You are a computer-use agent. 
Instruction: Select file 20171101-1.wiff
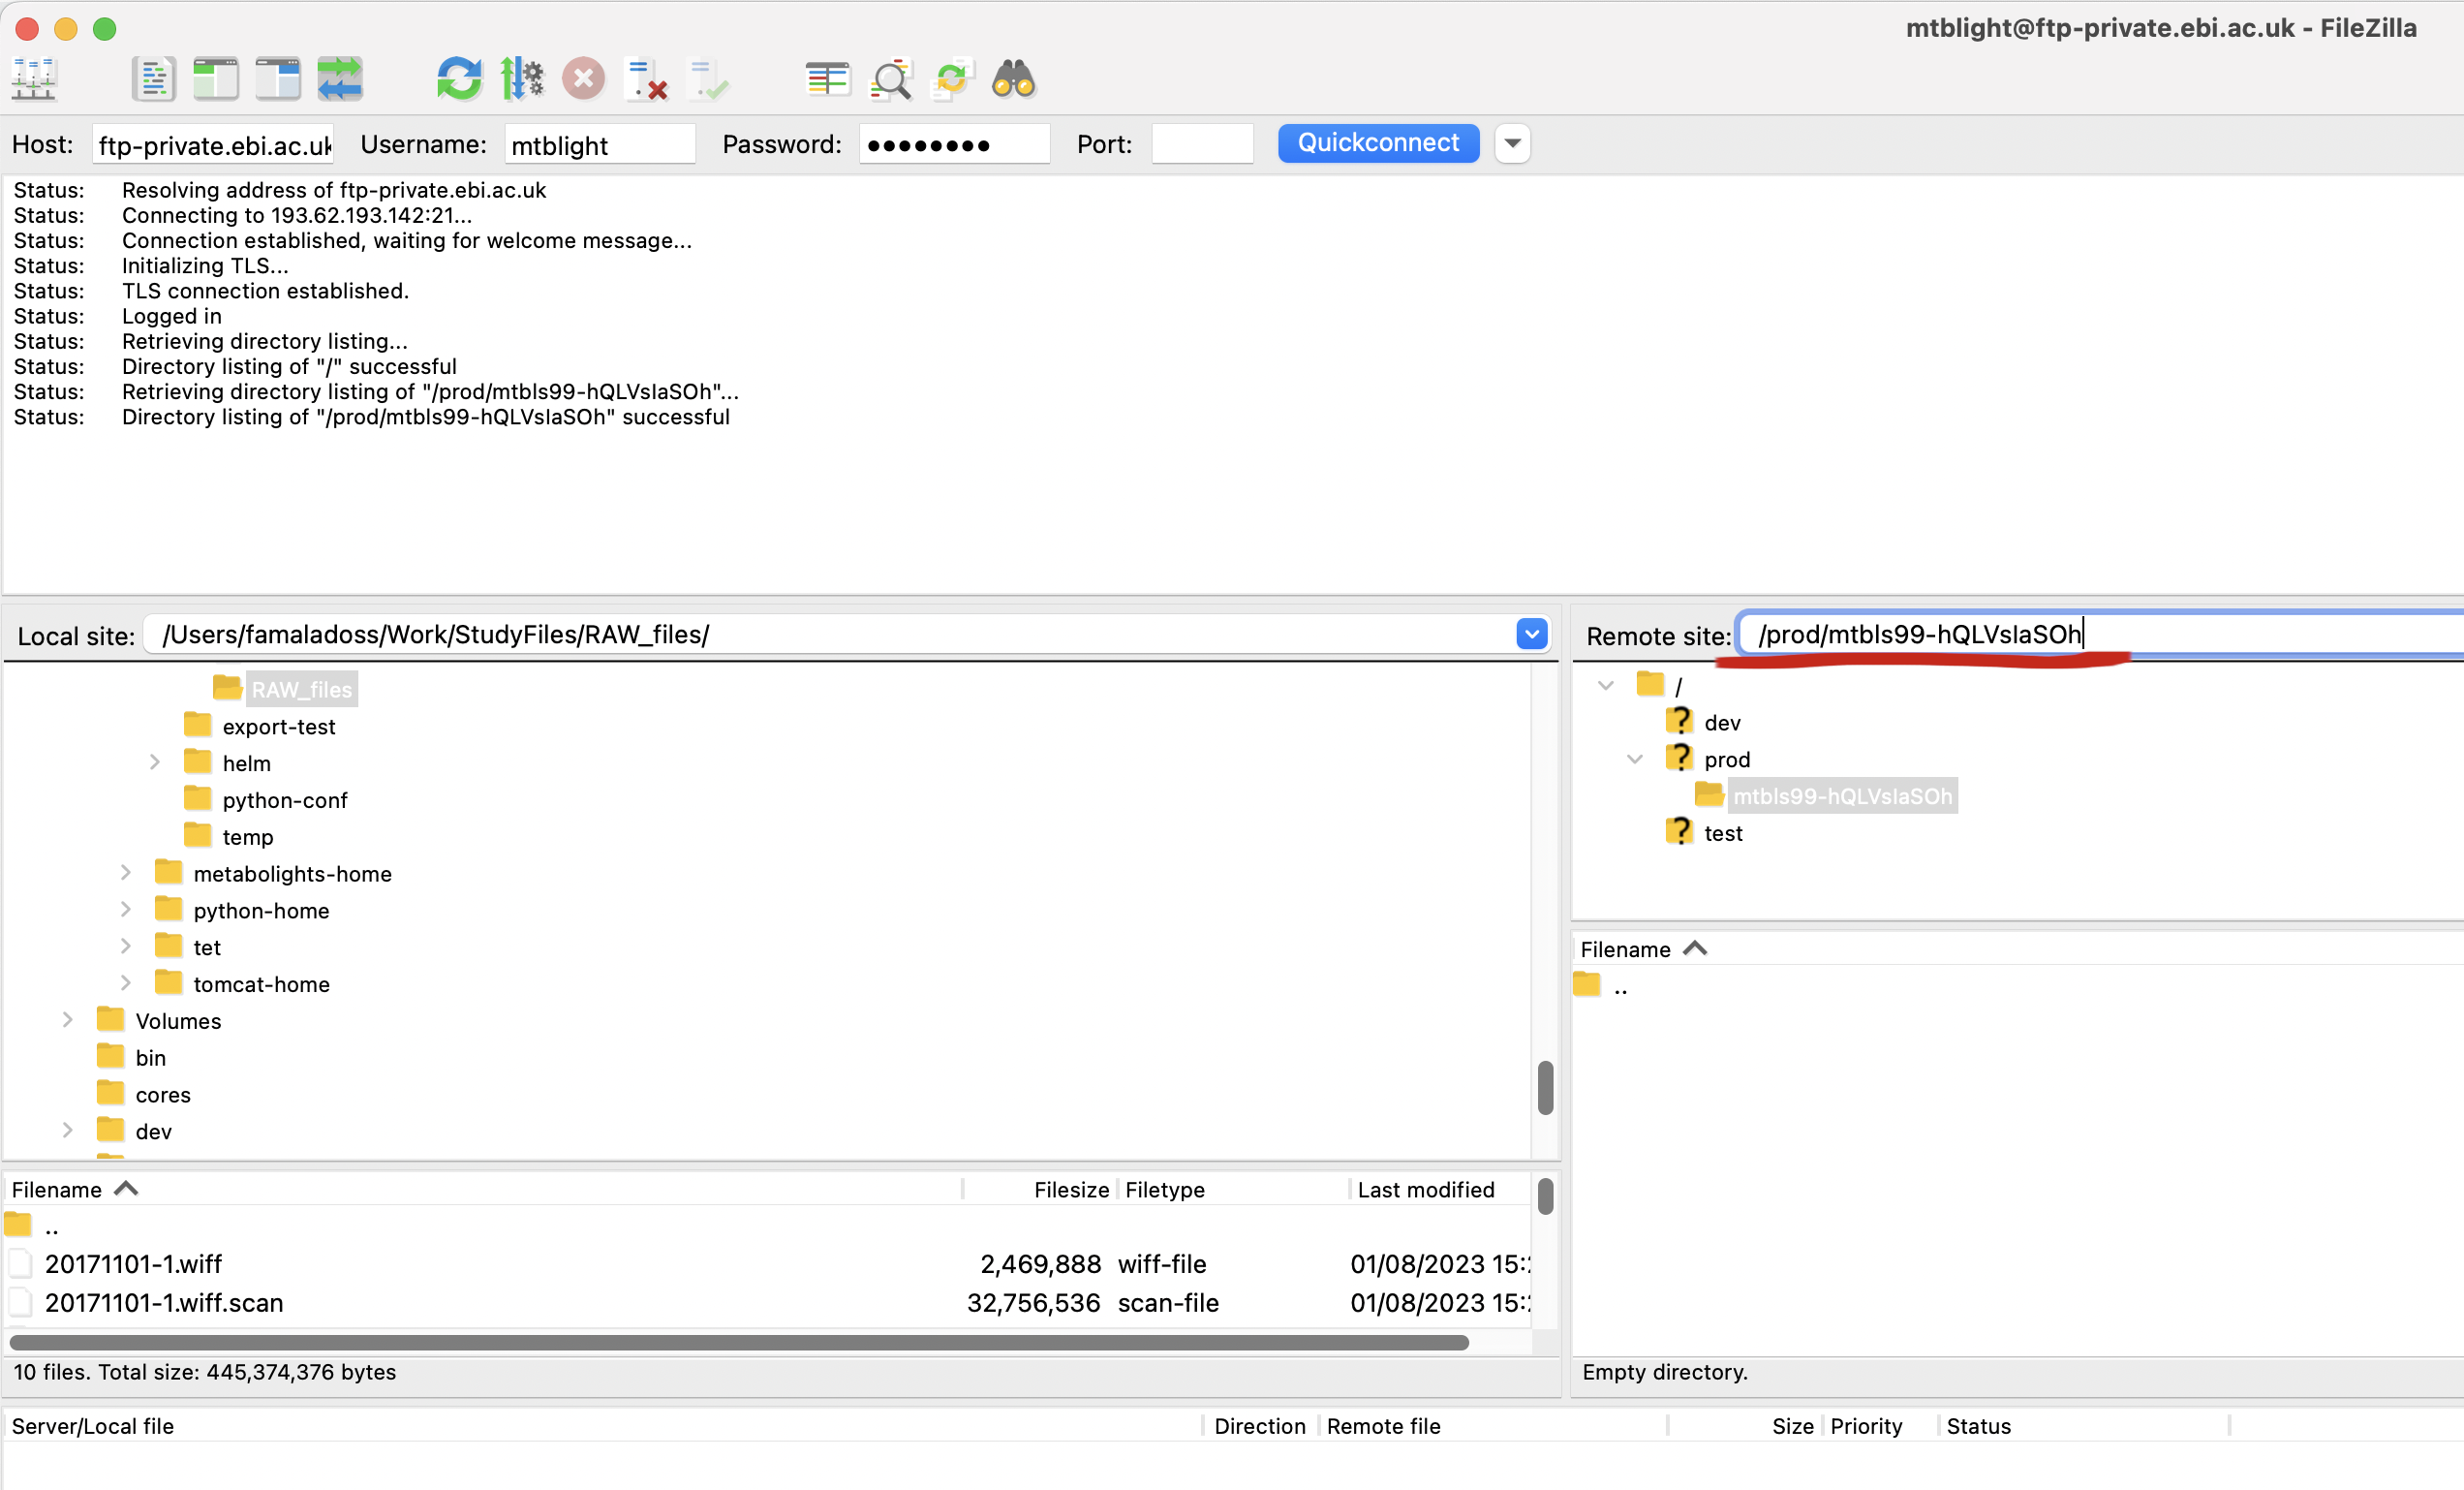pos(133,1264)
